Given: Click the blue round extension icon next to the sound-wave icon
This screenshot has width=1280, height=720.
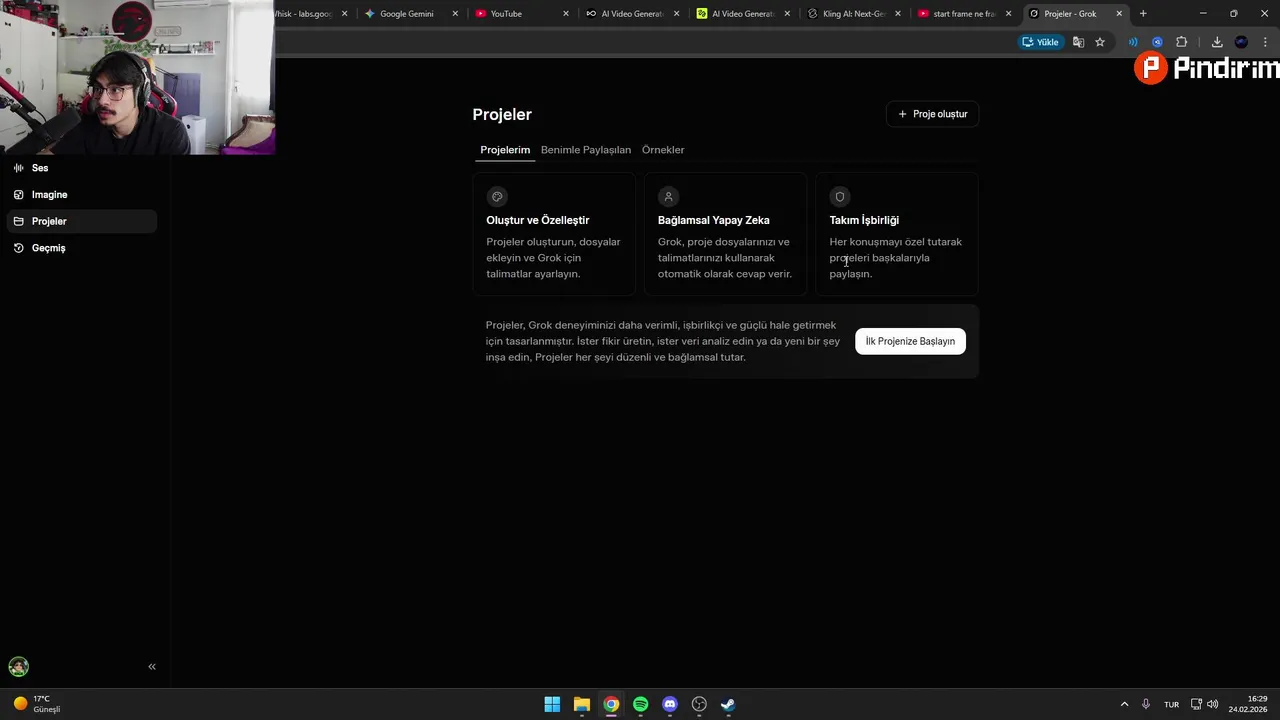Looking at the screenshot, I should pyautogui.click(x=1157, y=42).
